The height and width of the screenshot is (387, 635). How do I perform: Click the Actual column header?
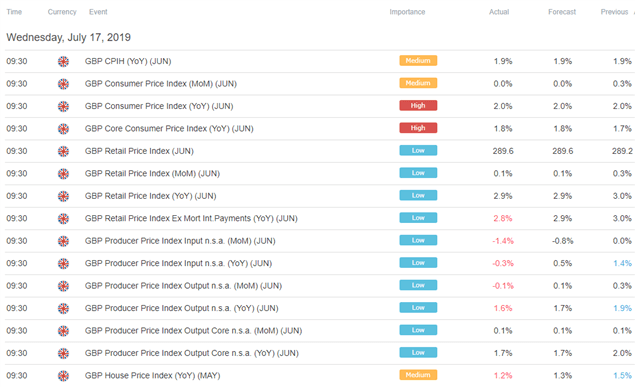499,12
